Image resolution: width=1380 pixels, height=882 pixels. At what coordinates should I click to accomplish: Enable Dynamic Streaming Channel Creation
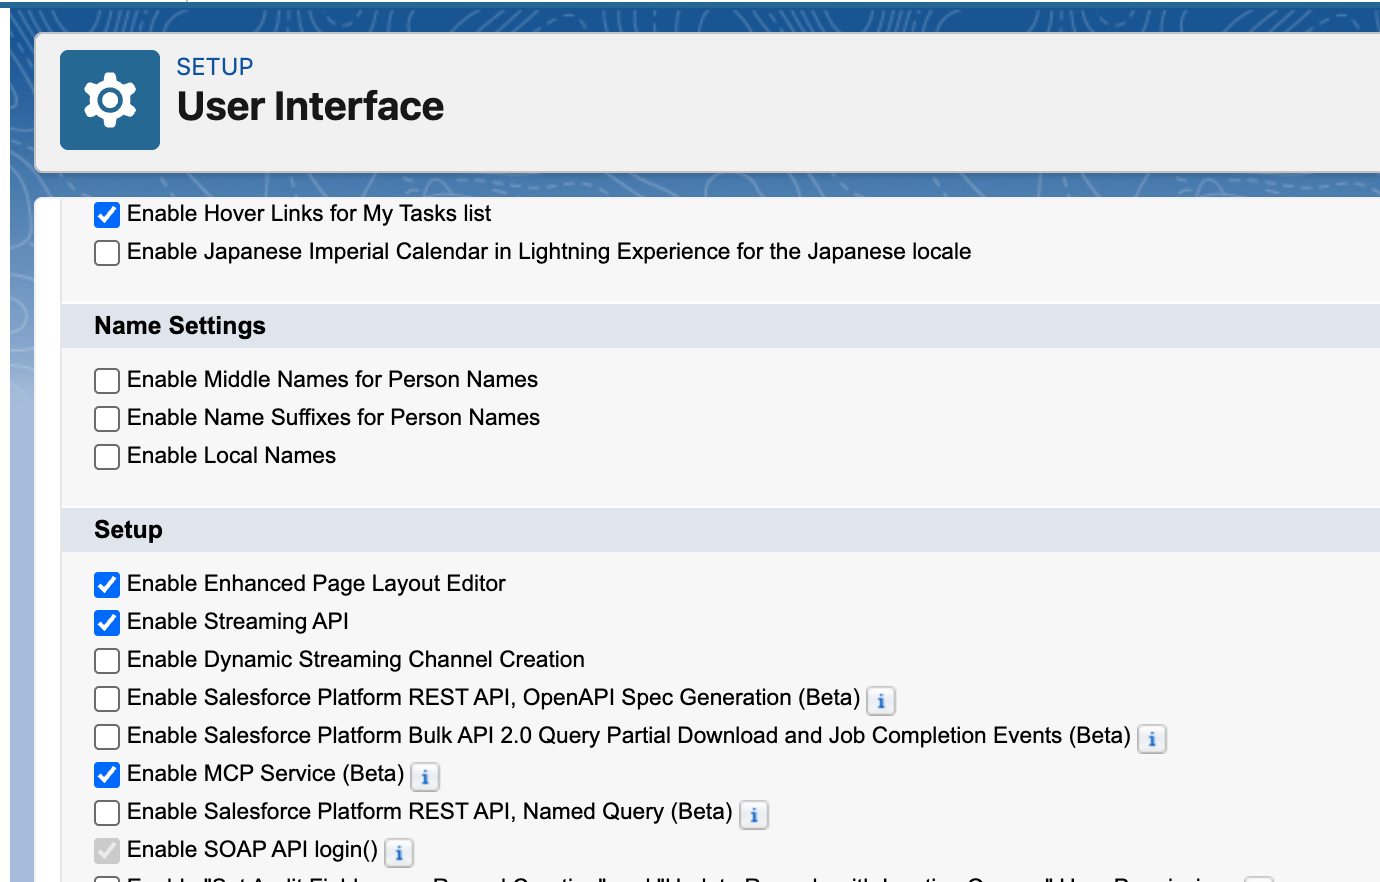tap(106, 660)
